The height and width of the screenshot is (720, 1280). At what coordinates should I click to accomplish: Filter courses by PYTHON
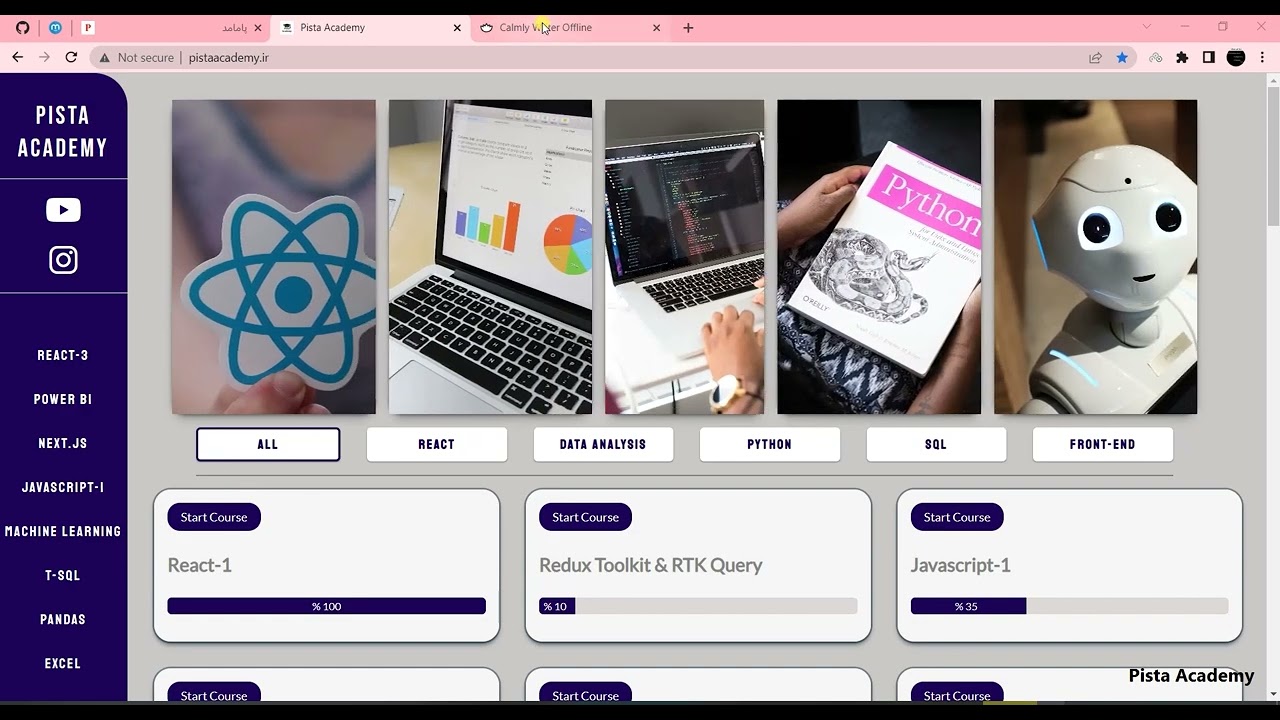(x=770, y=444)
